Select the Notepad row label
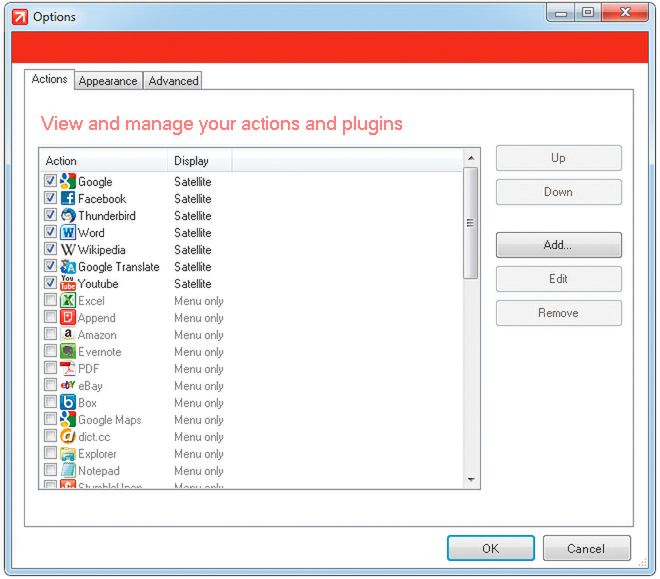The image size is (660, 579). (99, 471)
